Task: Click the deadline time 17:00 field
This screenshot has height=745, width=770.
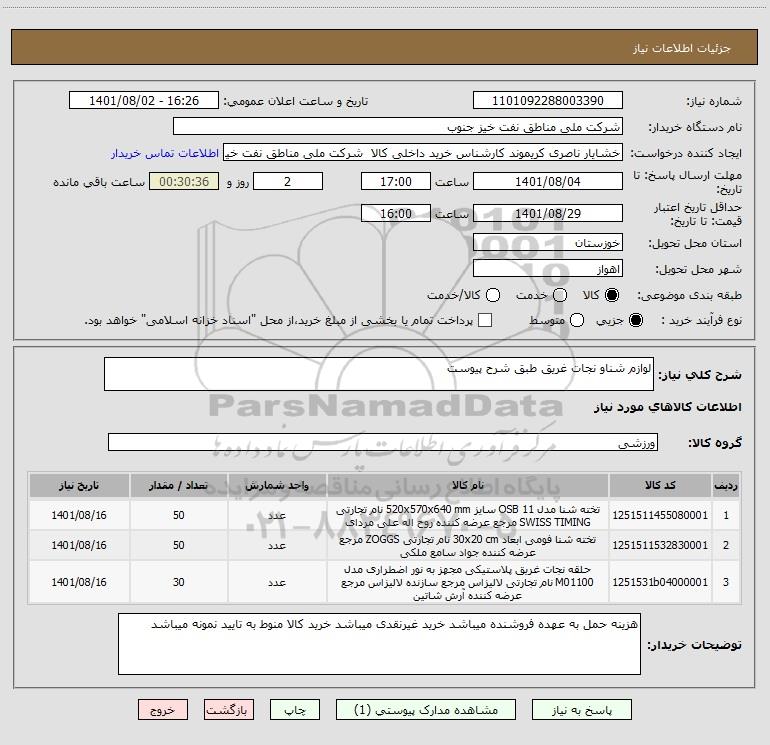Action: coord(396,181)
